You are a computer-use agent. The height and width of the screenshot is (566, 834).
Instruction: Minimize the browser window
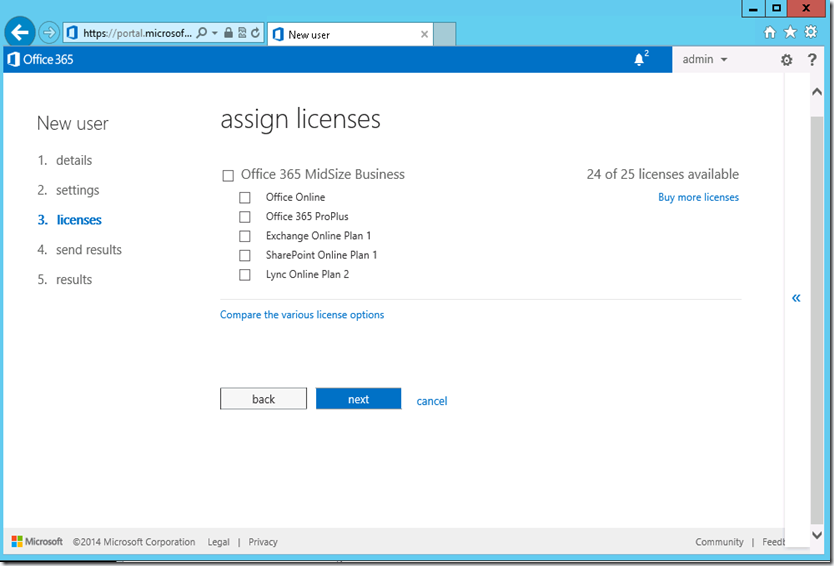tap(753, 9)
